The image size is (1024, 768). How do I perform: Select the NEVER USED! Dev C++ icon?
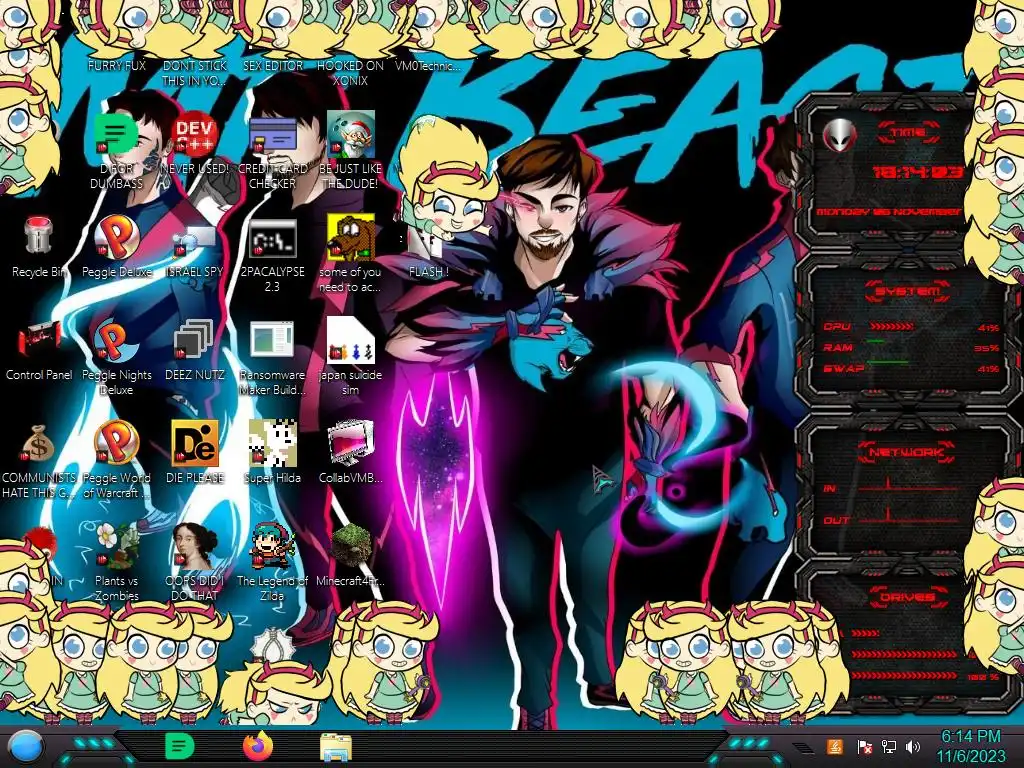pos(195,134)
